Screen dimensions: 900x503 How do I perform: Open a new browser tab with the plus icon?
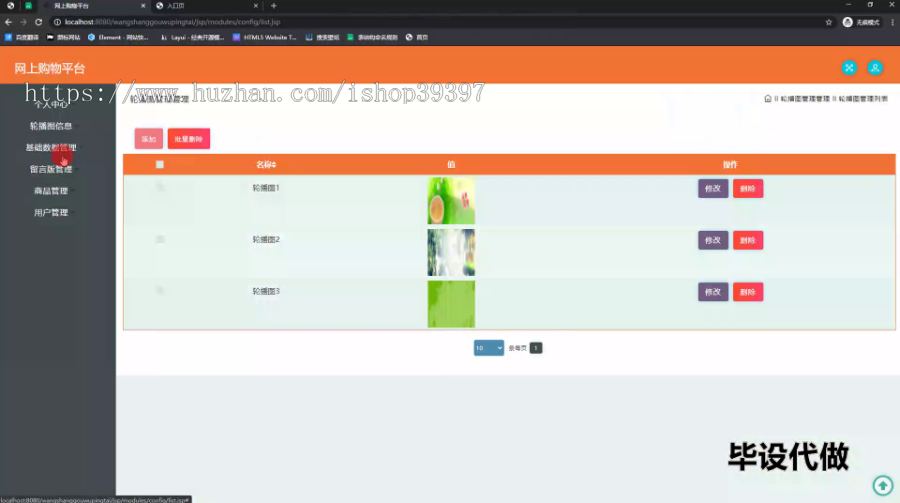tap(274, 6)
